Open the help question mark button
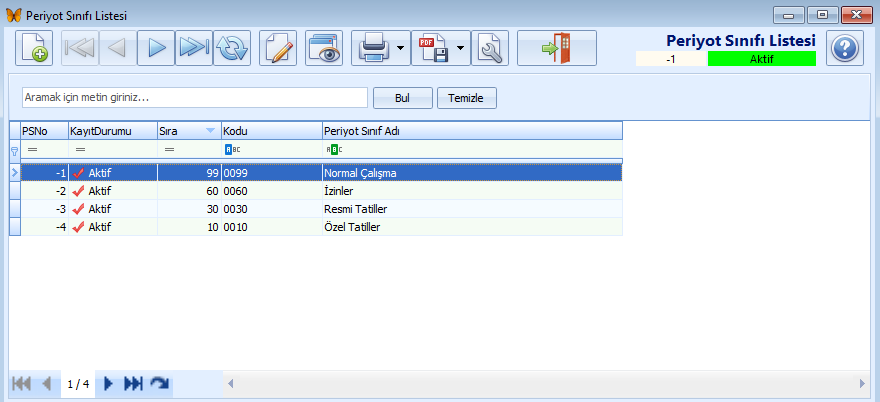The image size is (880, 402). pyautogui.click(x=844, y=48)
